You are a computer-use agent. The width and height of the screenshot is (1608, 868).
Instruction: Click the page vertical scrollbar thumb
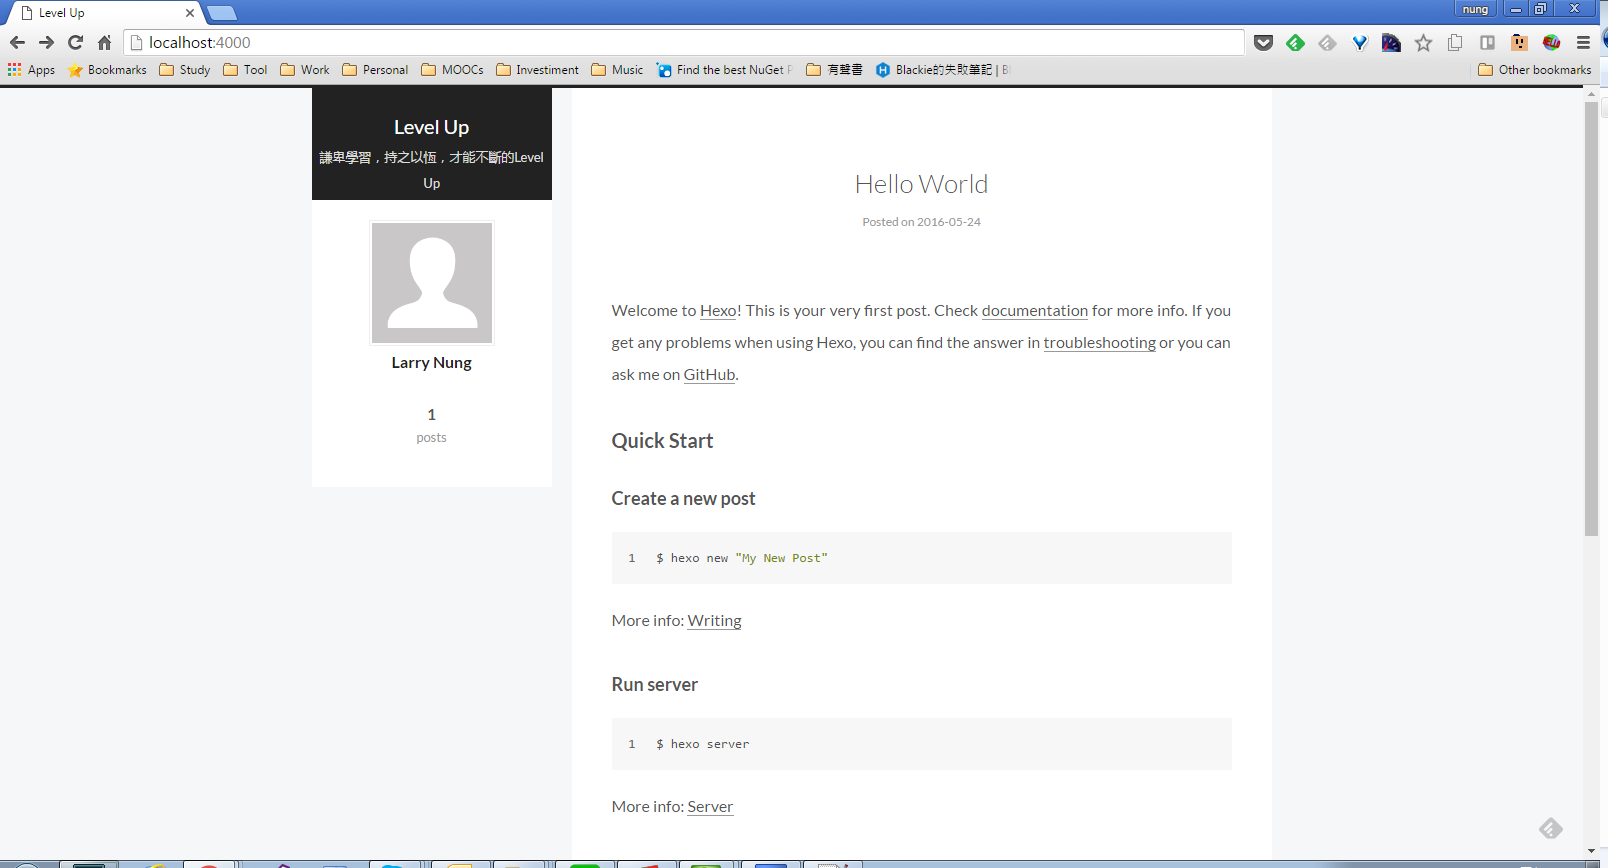pyautogui.click(x=1591, y=318)
